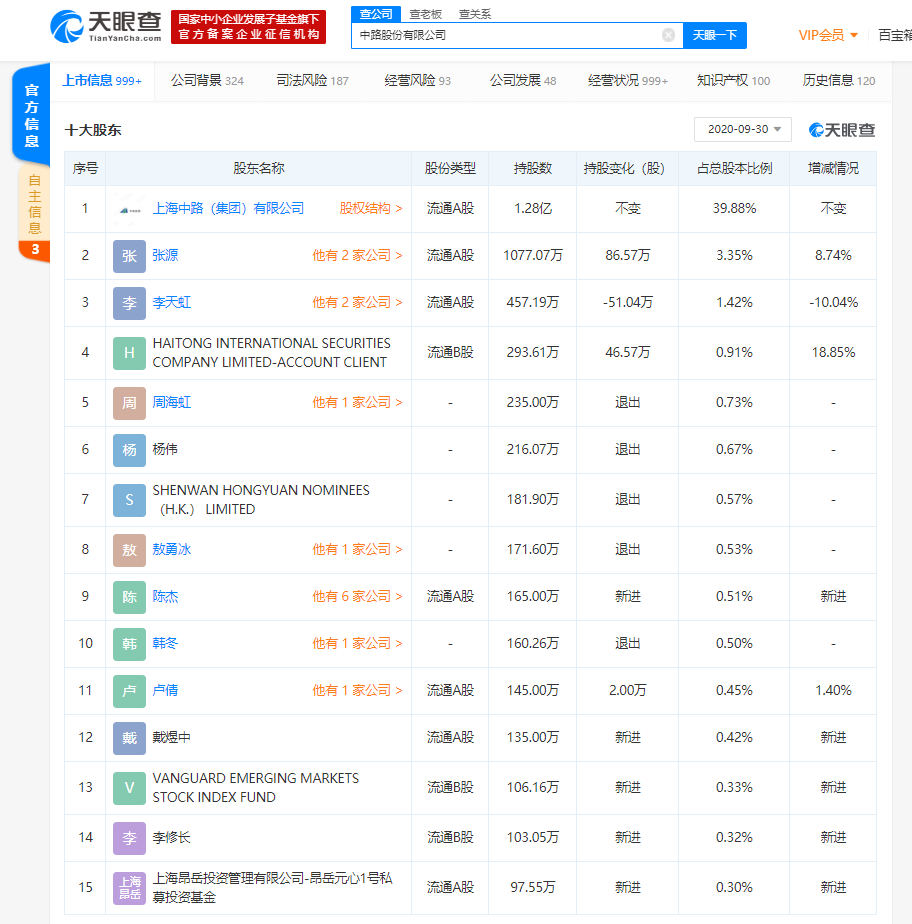Image resolution: width=912 pixels, height=924 pixels.
Task: Switch to the 查关系 search tab
Action: tap(475, 14)
